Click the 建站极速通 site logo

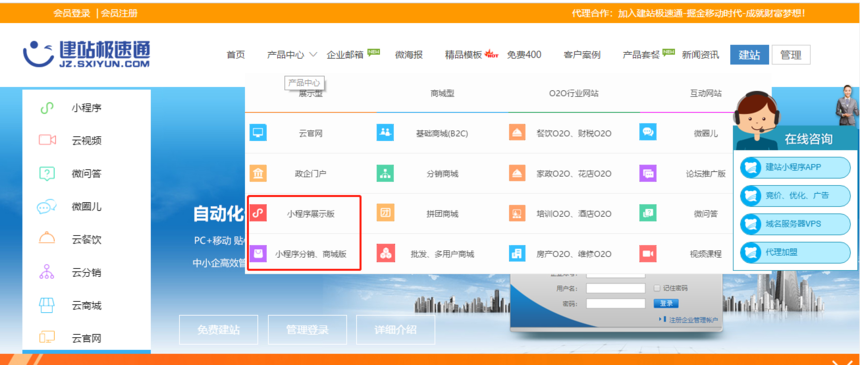(86, 54)
